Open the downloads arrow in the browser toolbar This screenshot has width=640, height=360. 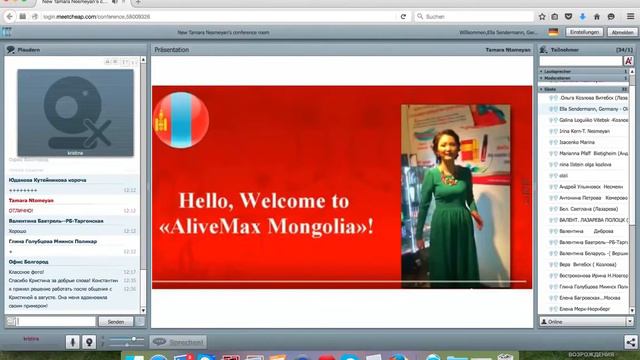pyautogui.click(x=582, y=17)
